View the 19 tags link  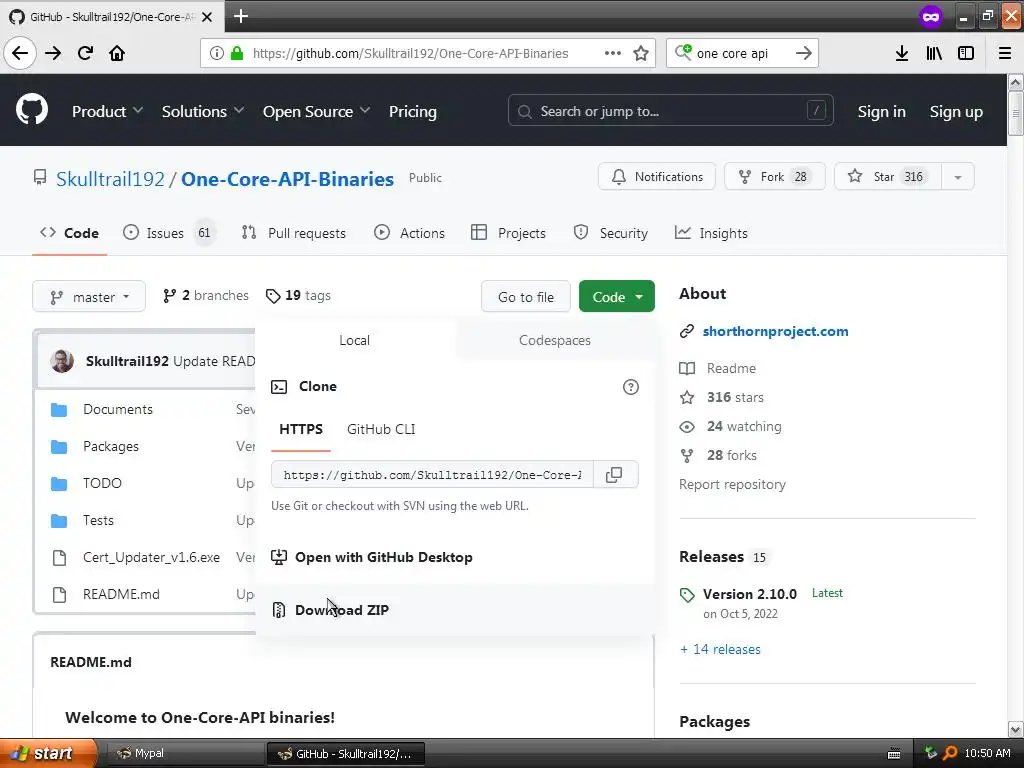298,296
